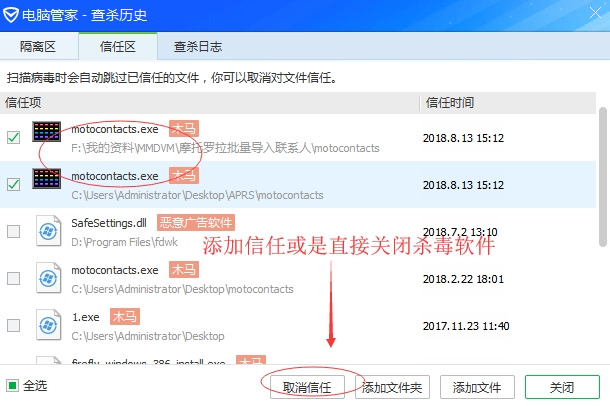The height and width of the screenshot is (406, 610).
Task: Click the SafeSettings.dll file icon
Action: [48, 231]
